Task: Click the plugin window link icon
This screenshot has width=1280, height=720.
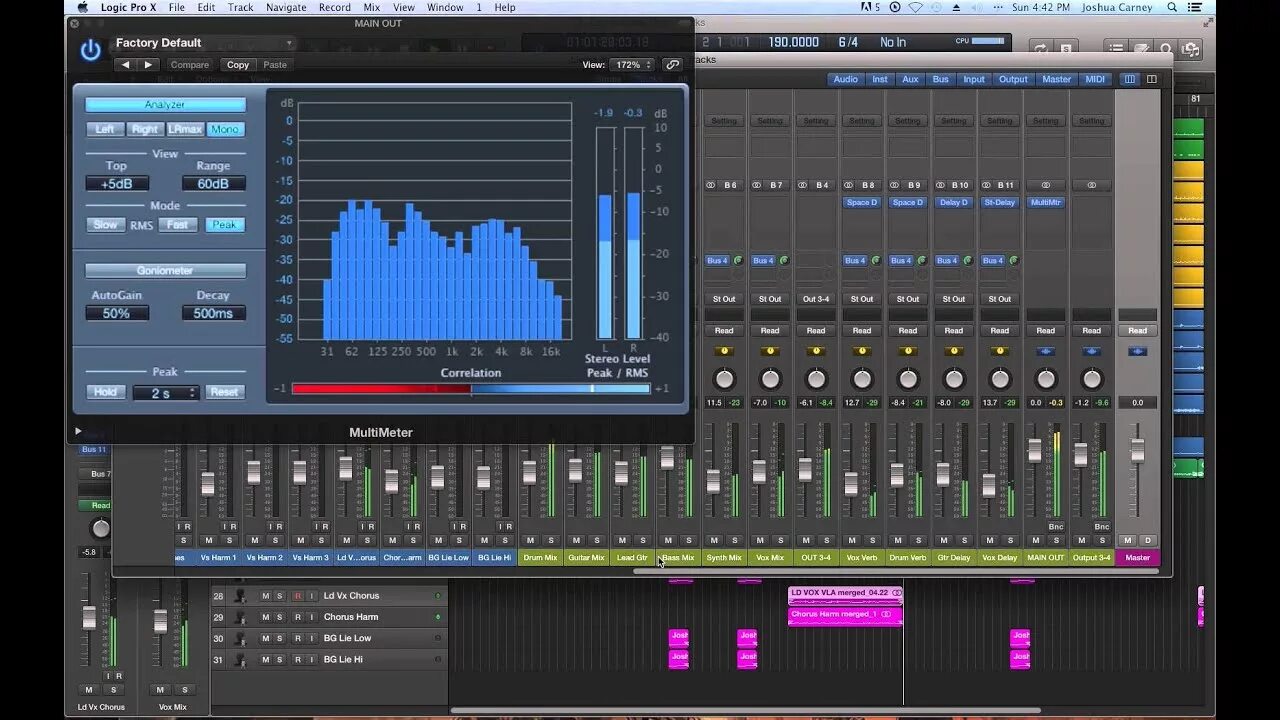Action: [x=673, y=65]
